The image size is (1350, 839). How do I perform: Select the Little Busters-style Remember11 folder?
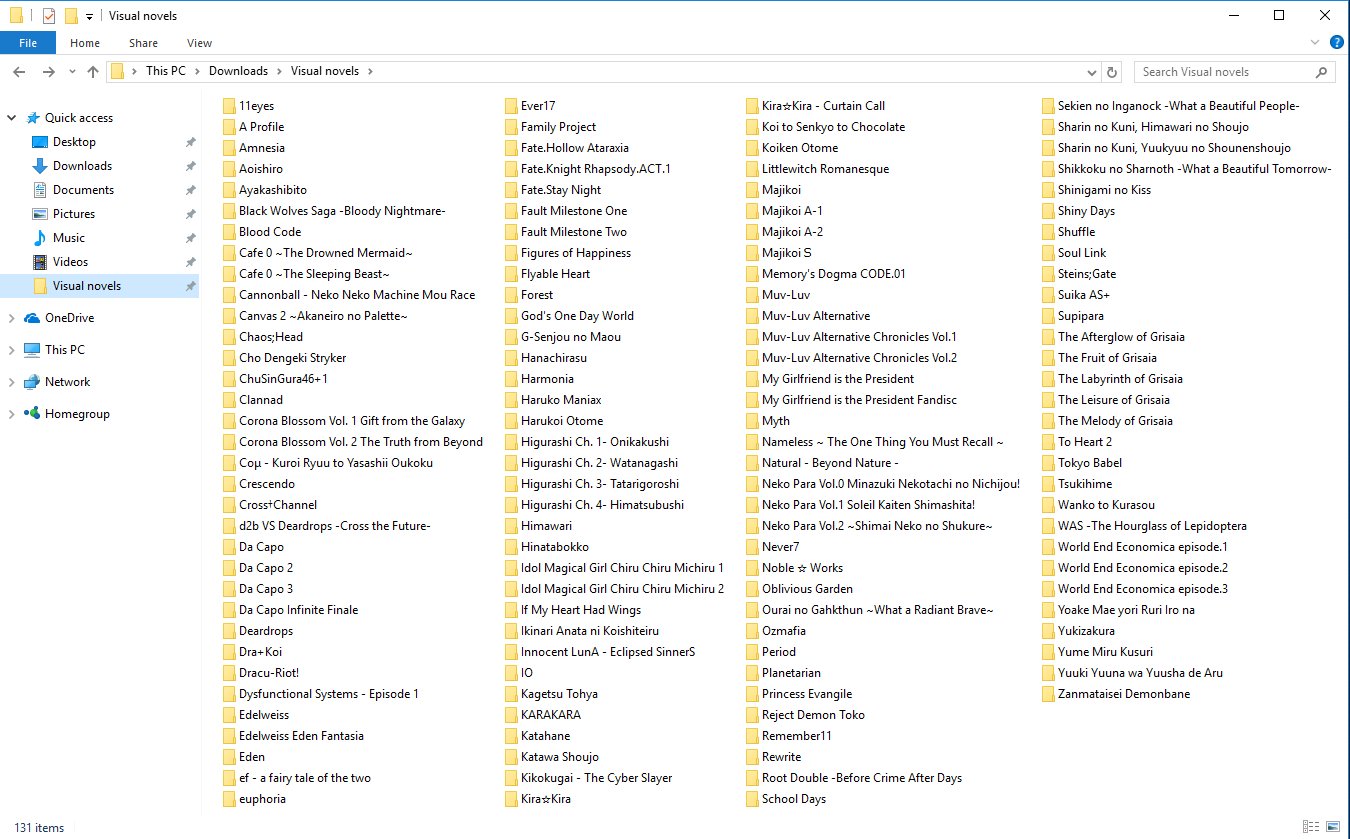click(x=788, y=736)
